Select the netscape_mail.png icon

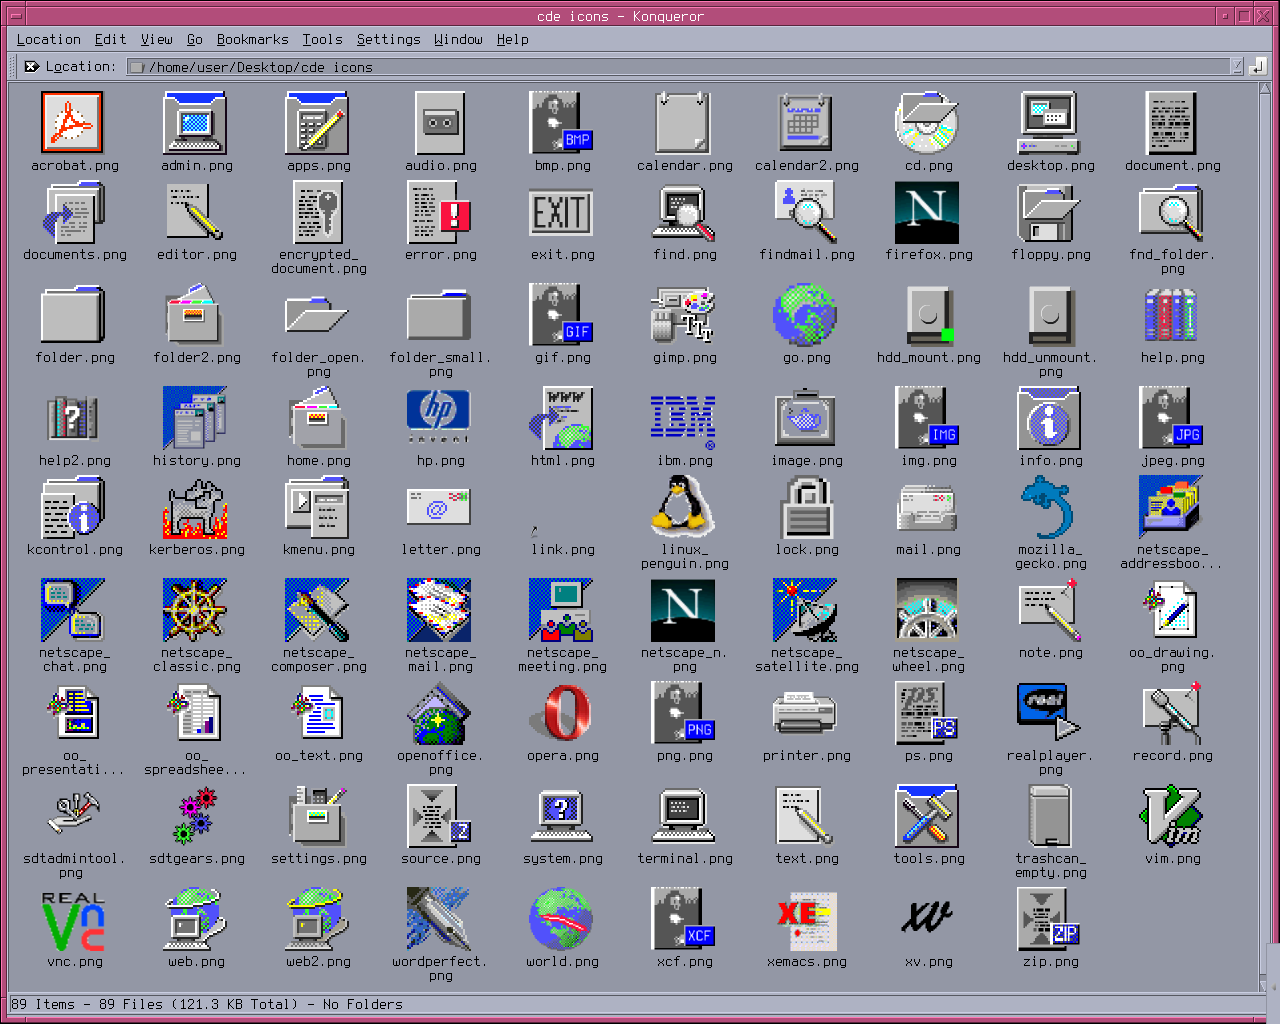439,610
